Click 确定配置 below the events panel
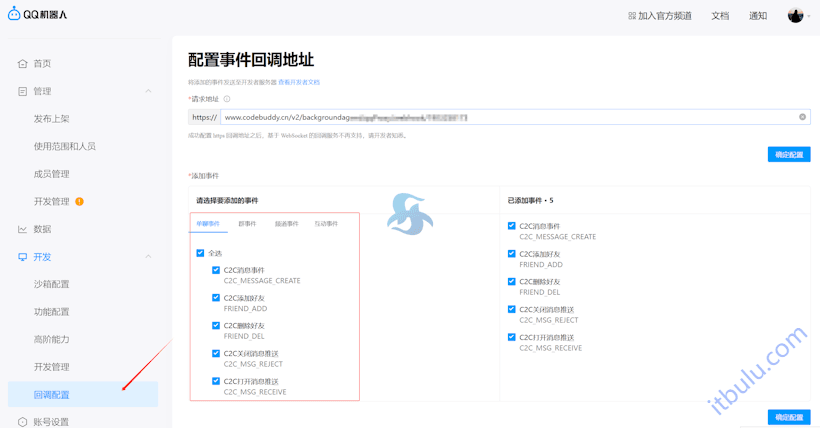Viewport: 820px width, 428px height. (789, 417)
